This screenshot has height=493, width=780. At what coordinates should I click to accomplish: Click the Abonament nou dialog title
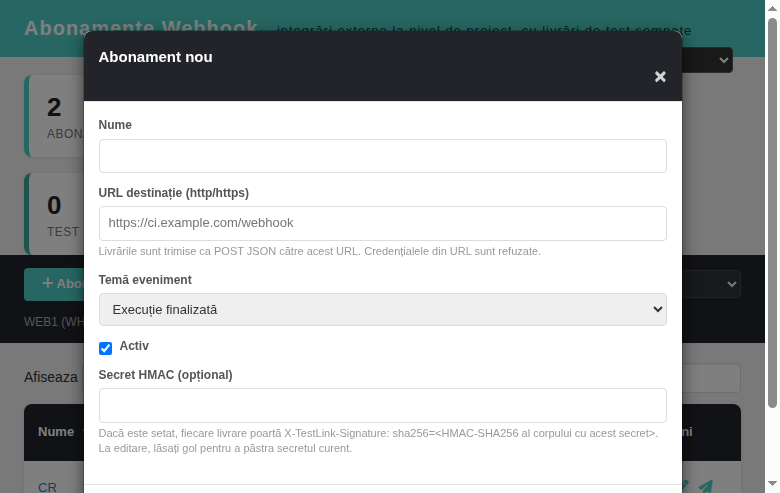155,57
